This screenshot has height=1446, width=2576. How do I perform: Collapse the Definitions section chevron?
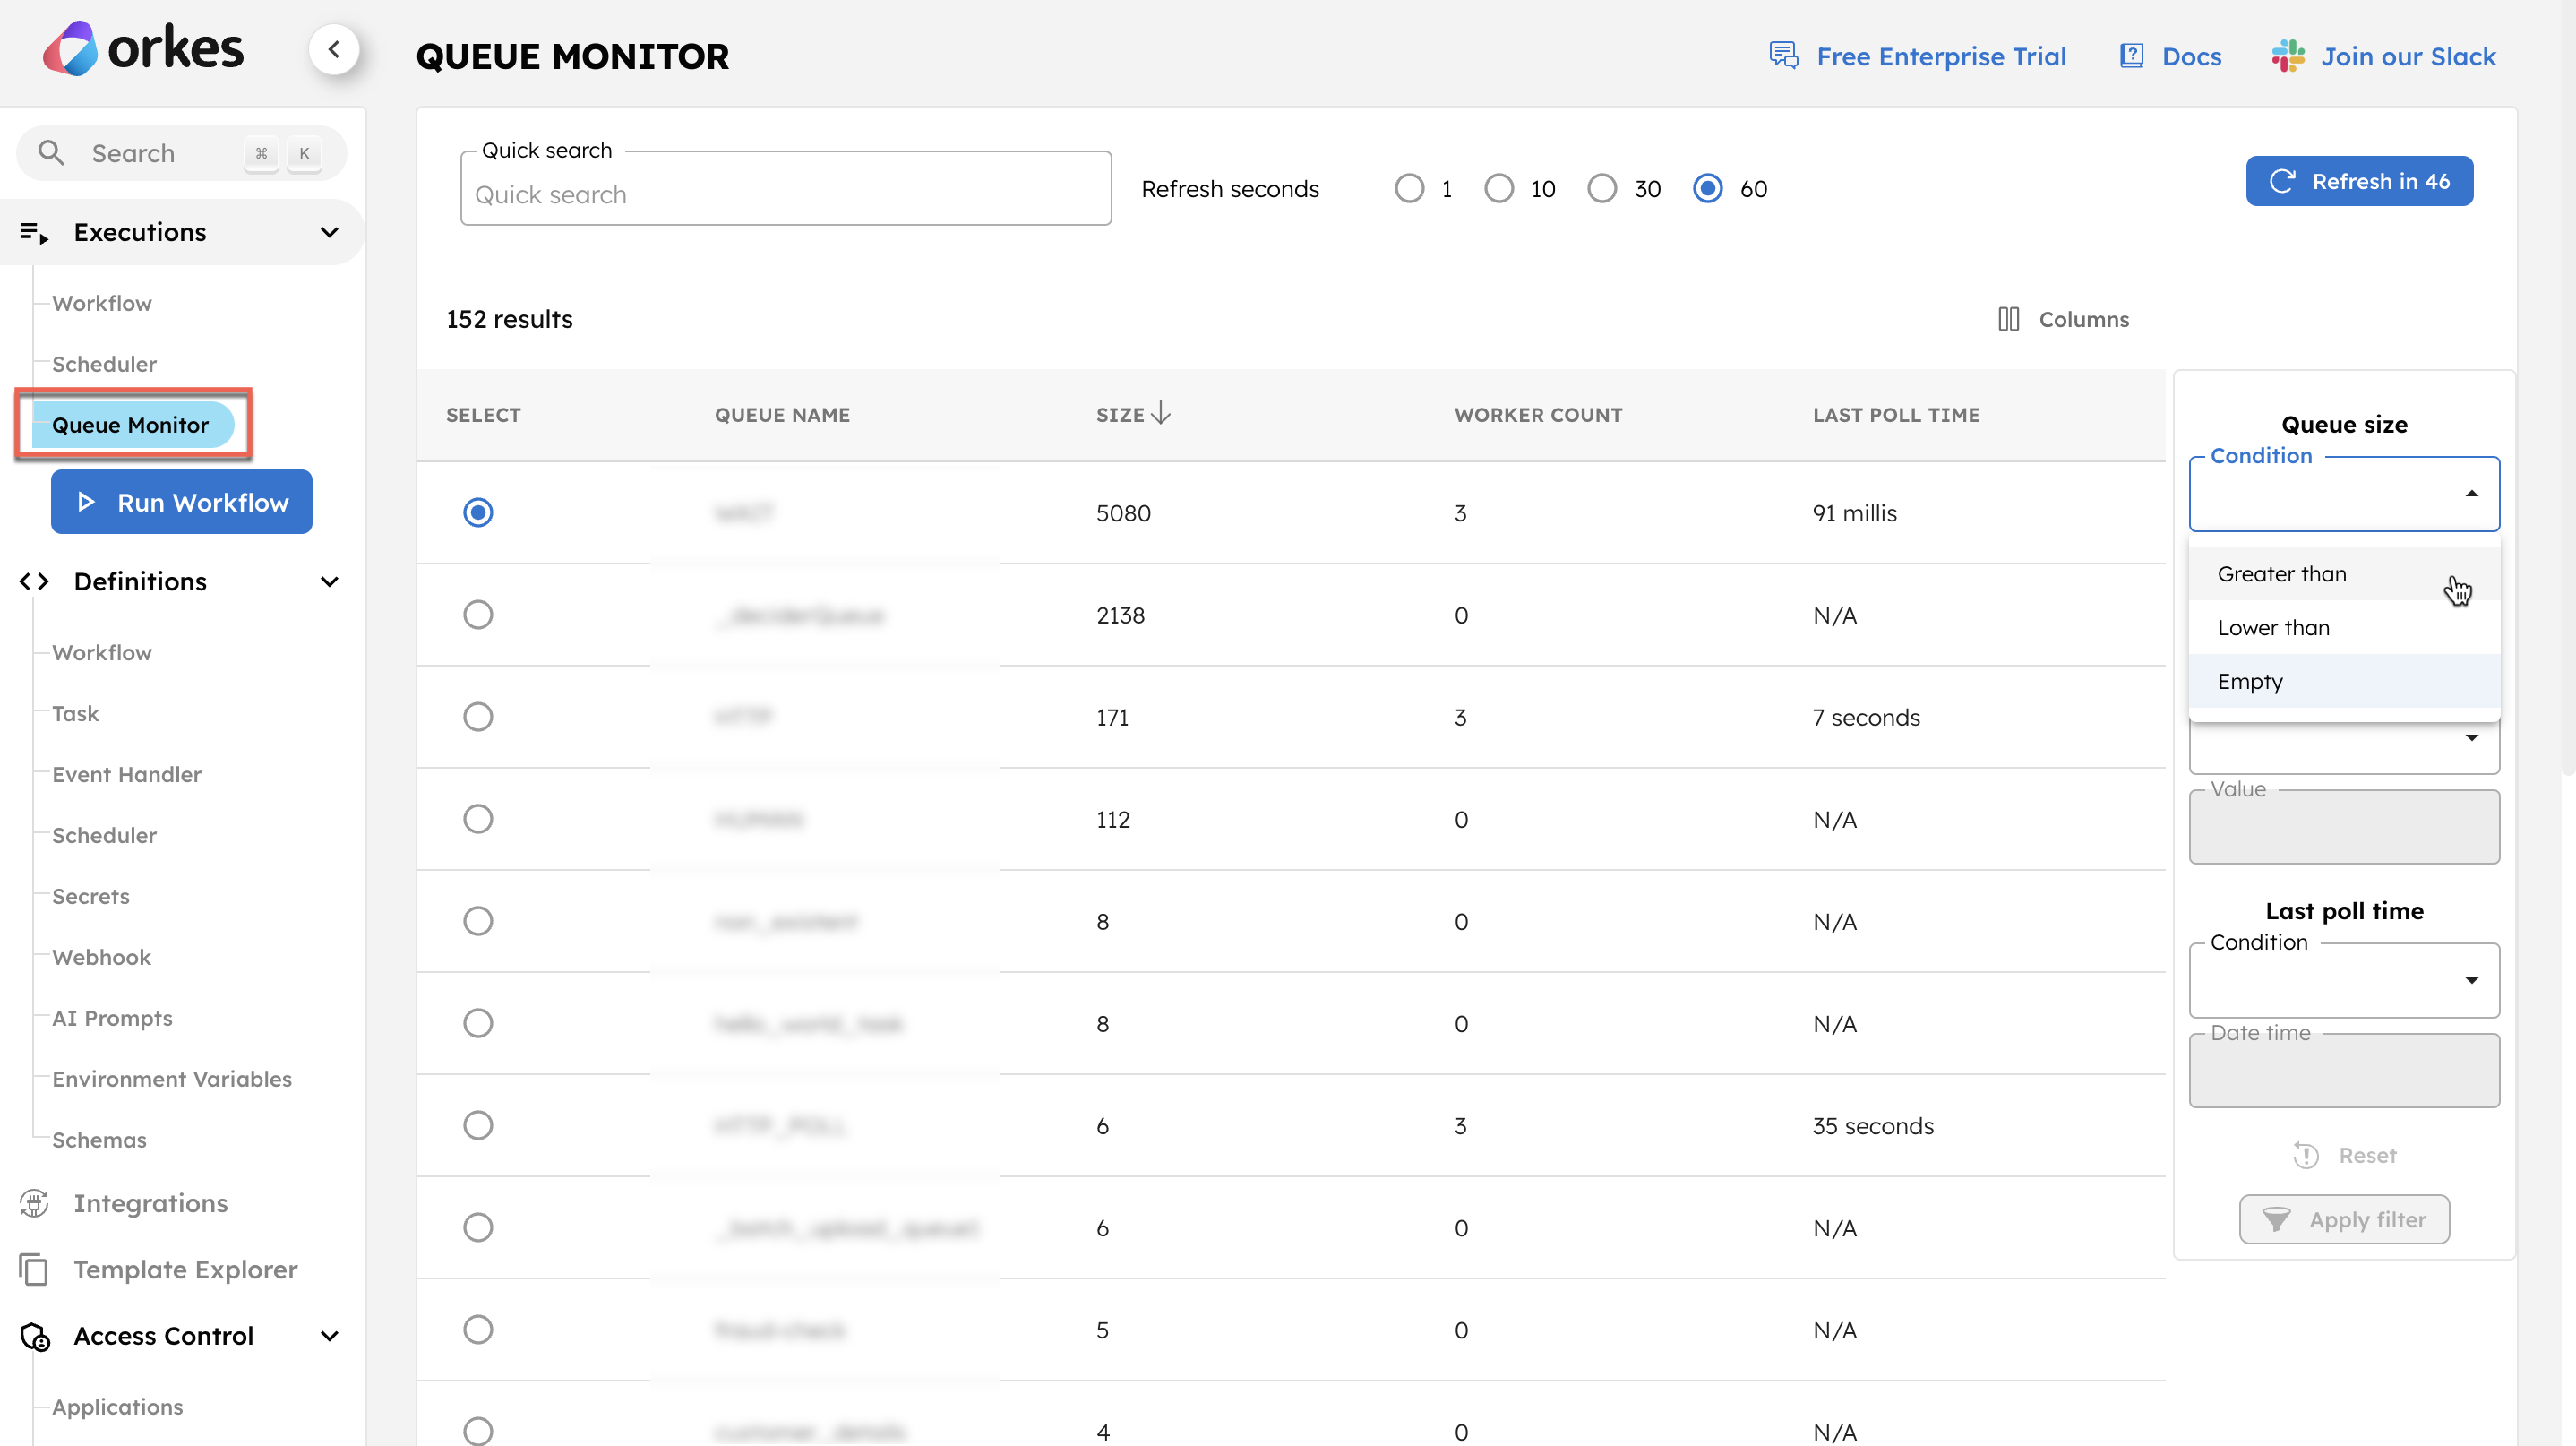coord(329,581)
